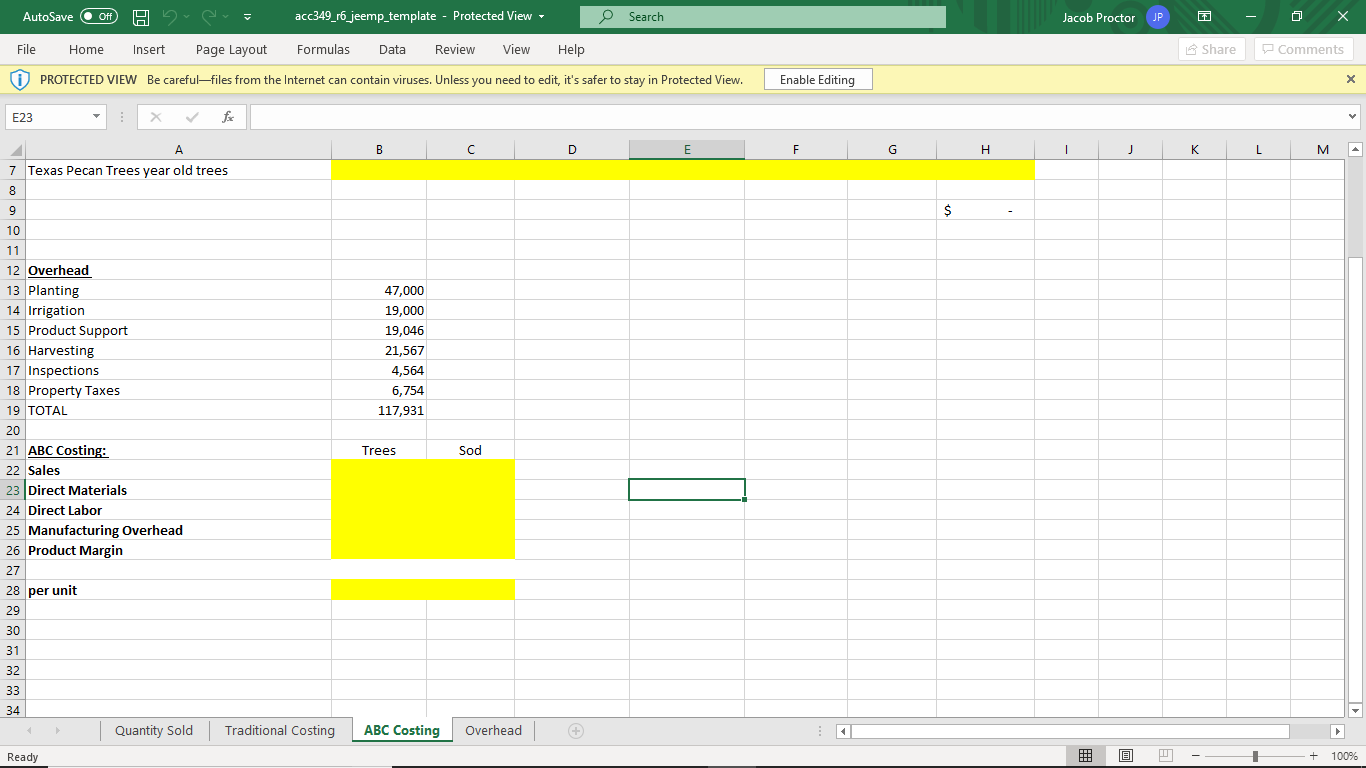This screenshot has height=768, width=1366.
Task: Click the Save icon in title bar
Action: (142, 17)
